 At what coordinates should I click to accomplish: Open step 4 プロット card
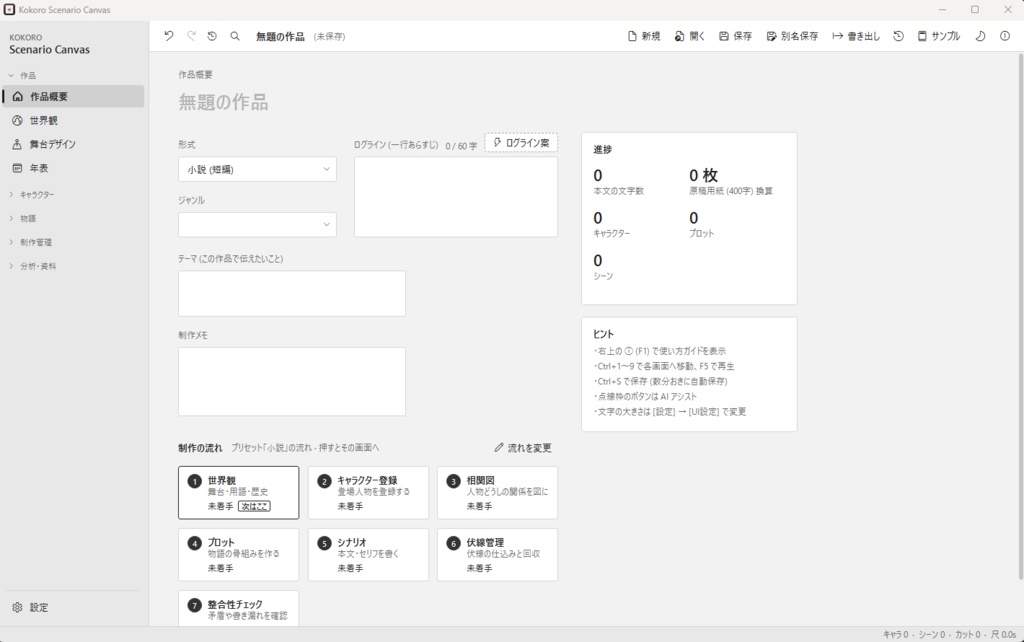coord(238,554)
